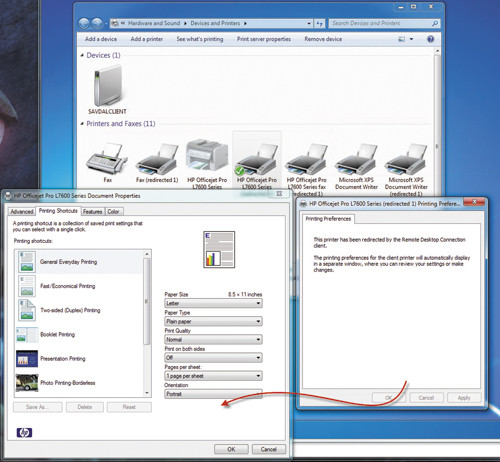
Task: Choose Photo Printing-Borderless shortcut icon
Action: [x=27, y=383]
